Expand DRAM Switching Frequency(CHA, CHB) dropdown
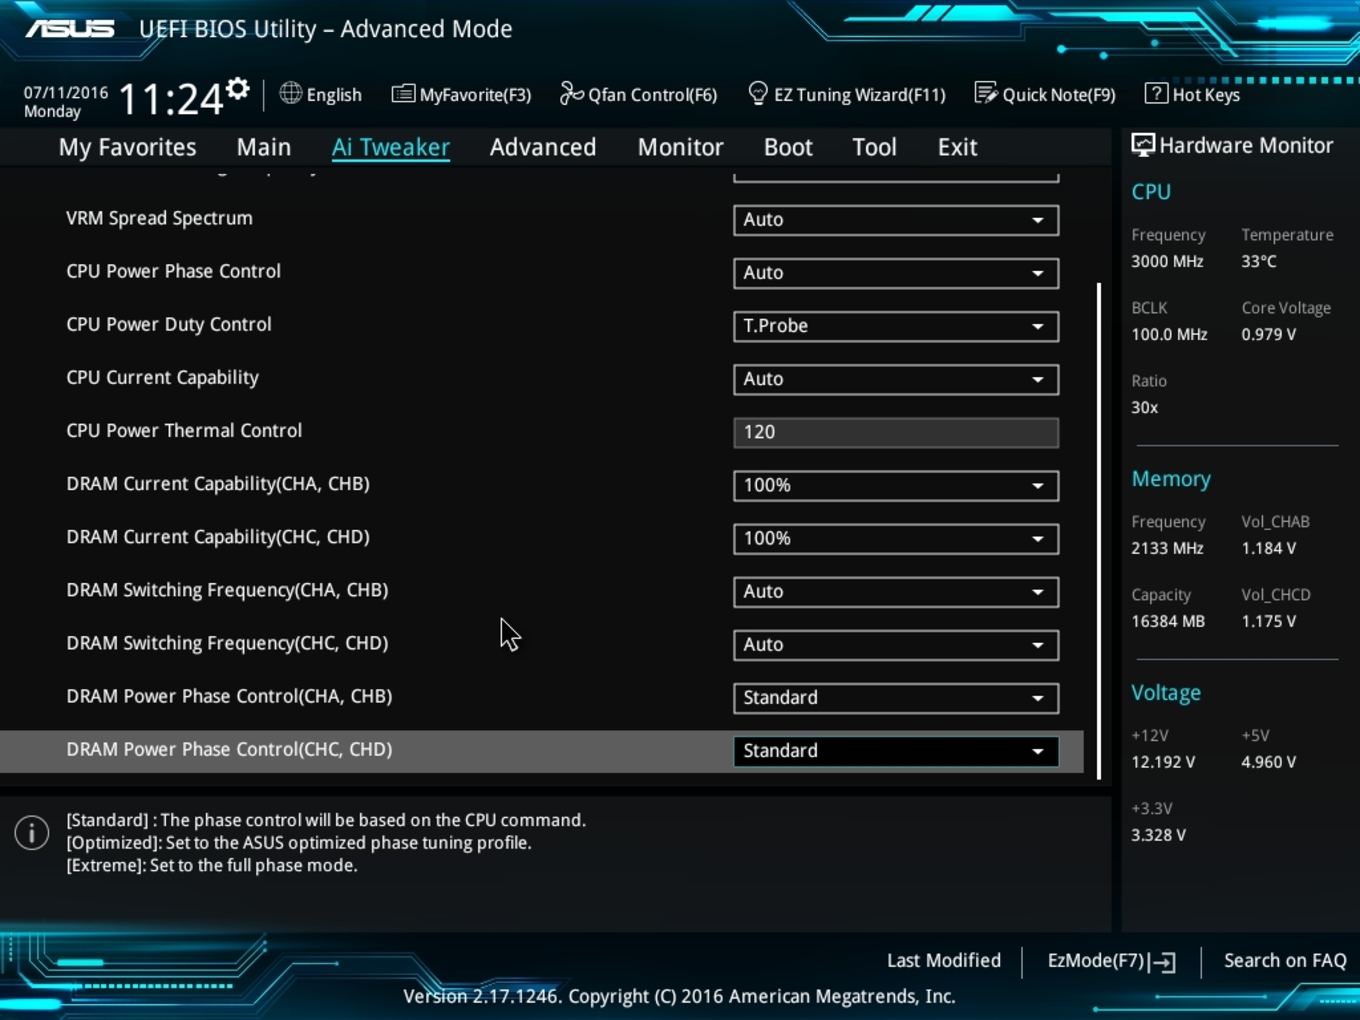 point(896,591)
